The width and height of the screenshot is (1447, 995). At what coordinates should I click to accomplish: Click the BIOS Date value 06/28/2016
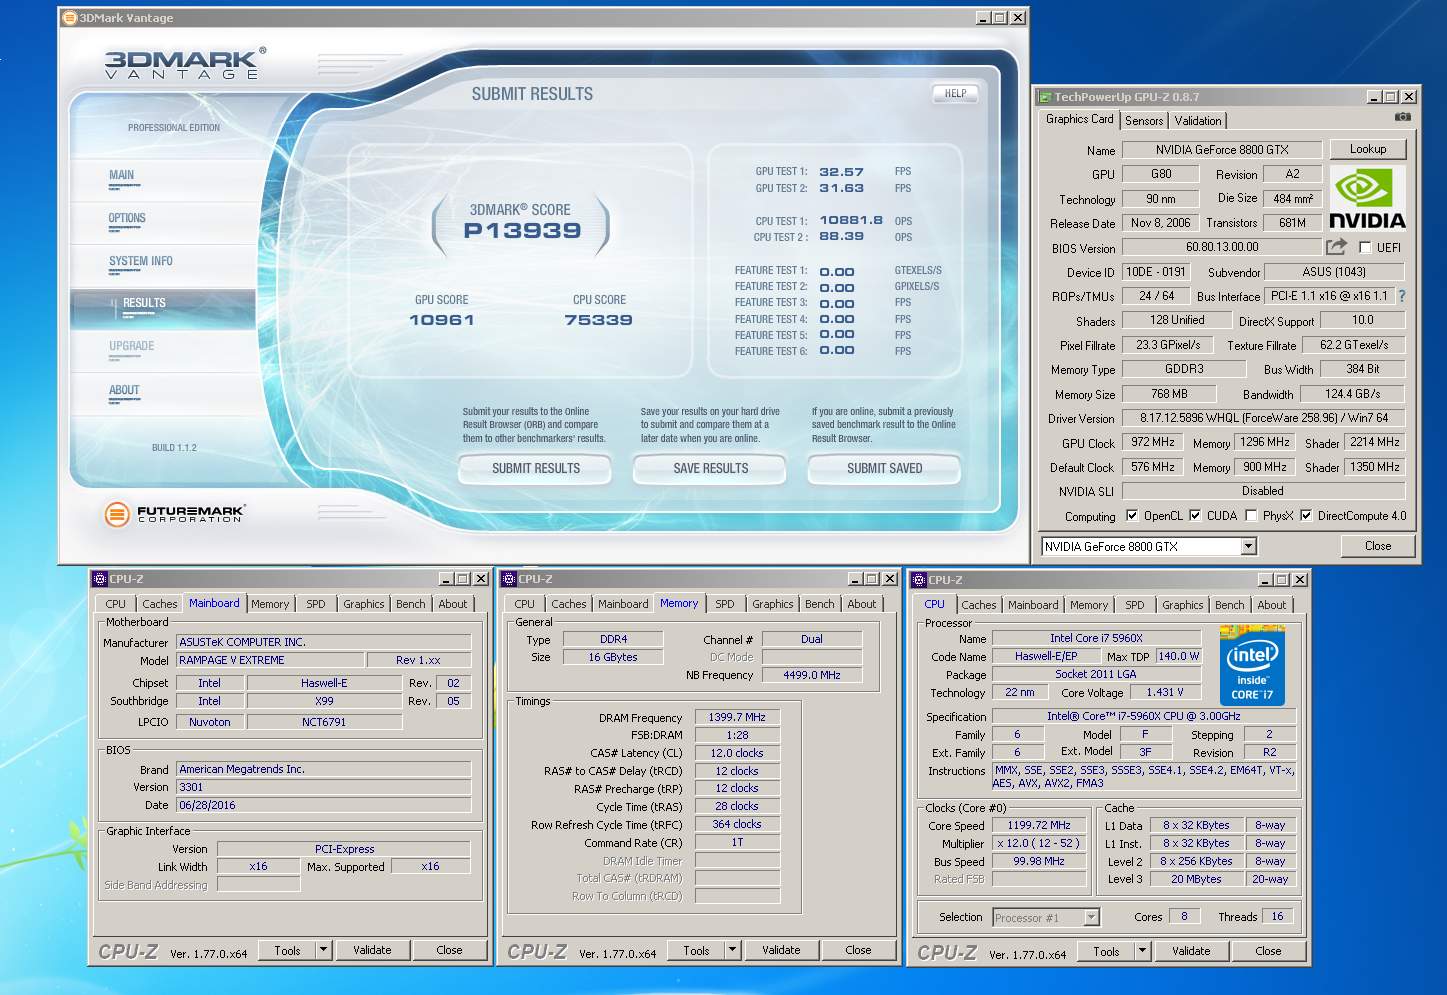coord(323,805)
